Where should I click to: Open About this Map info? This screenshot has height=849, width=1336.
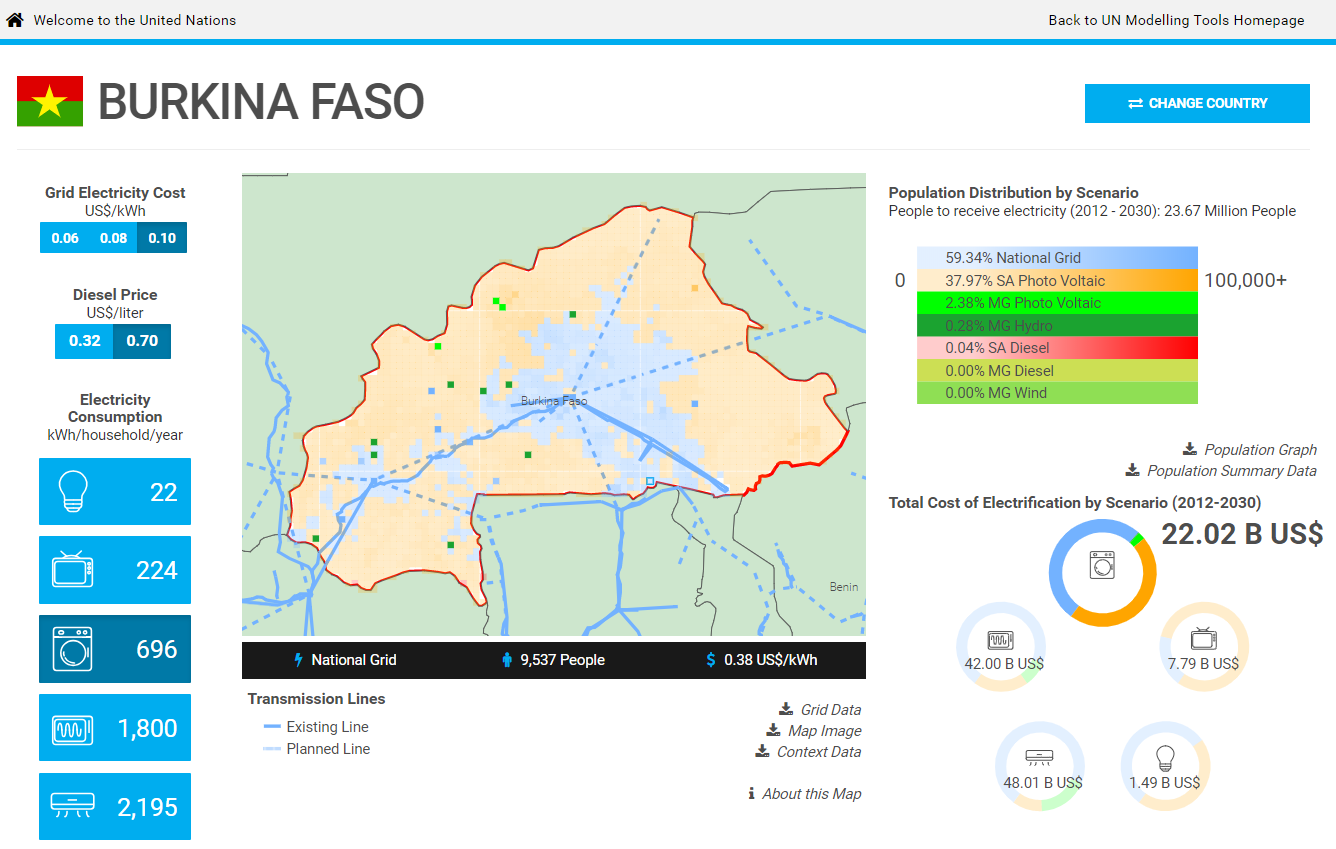[x=810, y=794]
